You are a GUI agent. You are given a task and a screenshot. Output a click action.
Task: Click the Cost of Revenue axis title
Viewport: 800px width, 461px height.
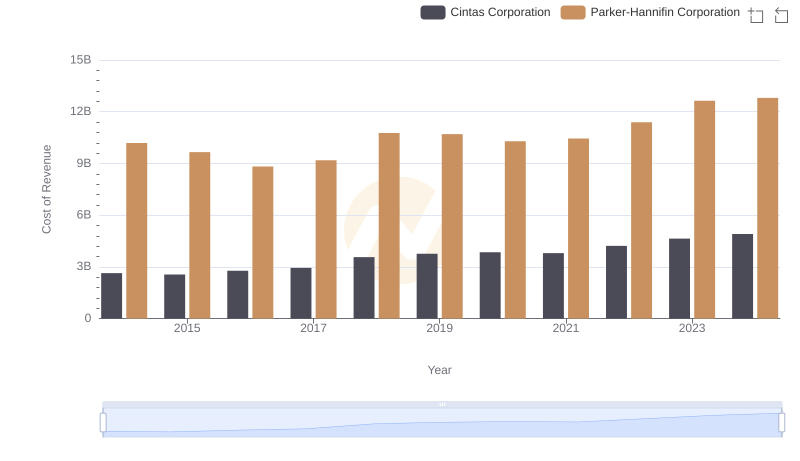[46, 189]
